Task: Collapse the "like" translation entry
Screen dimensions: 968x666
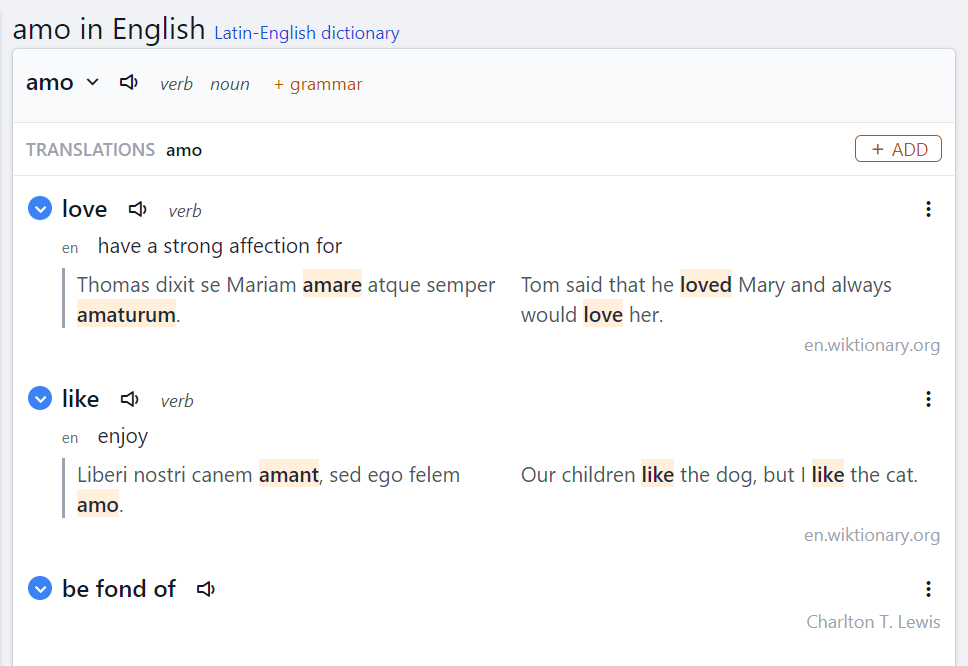Action: 39,398
